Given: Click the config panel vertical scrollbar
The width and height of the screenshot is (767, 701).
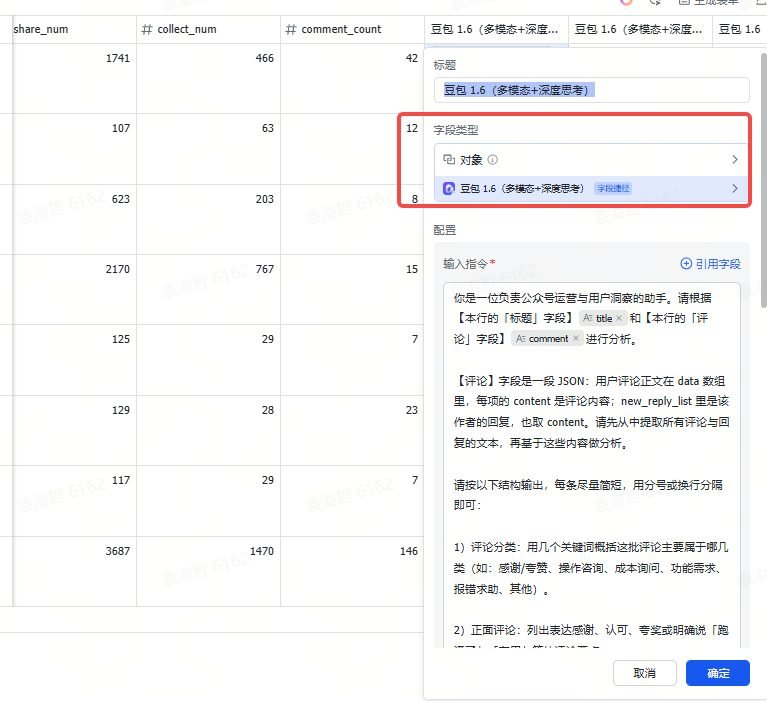Looking at the screenshot, I should (764, 181).
